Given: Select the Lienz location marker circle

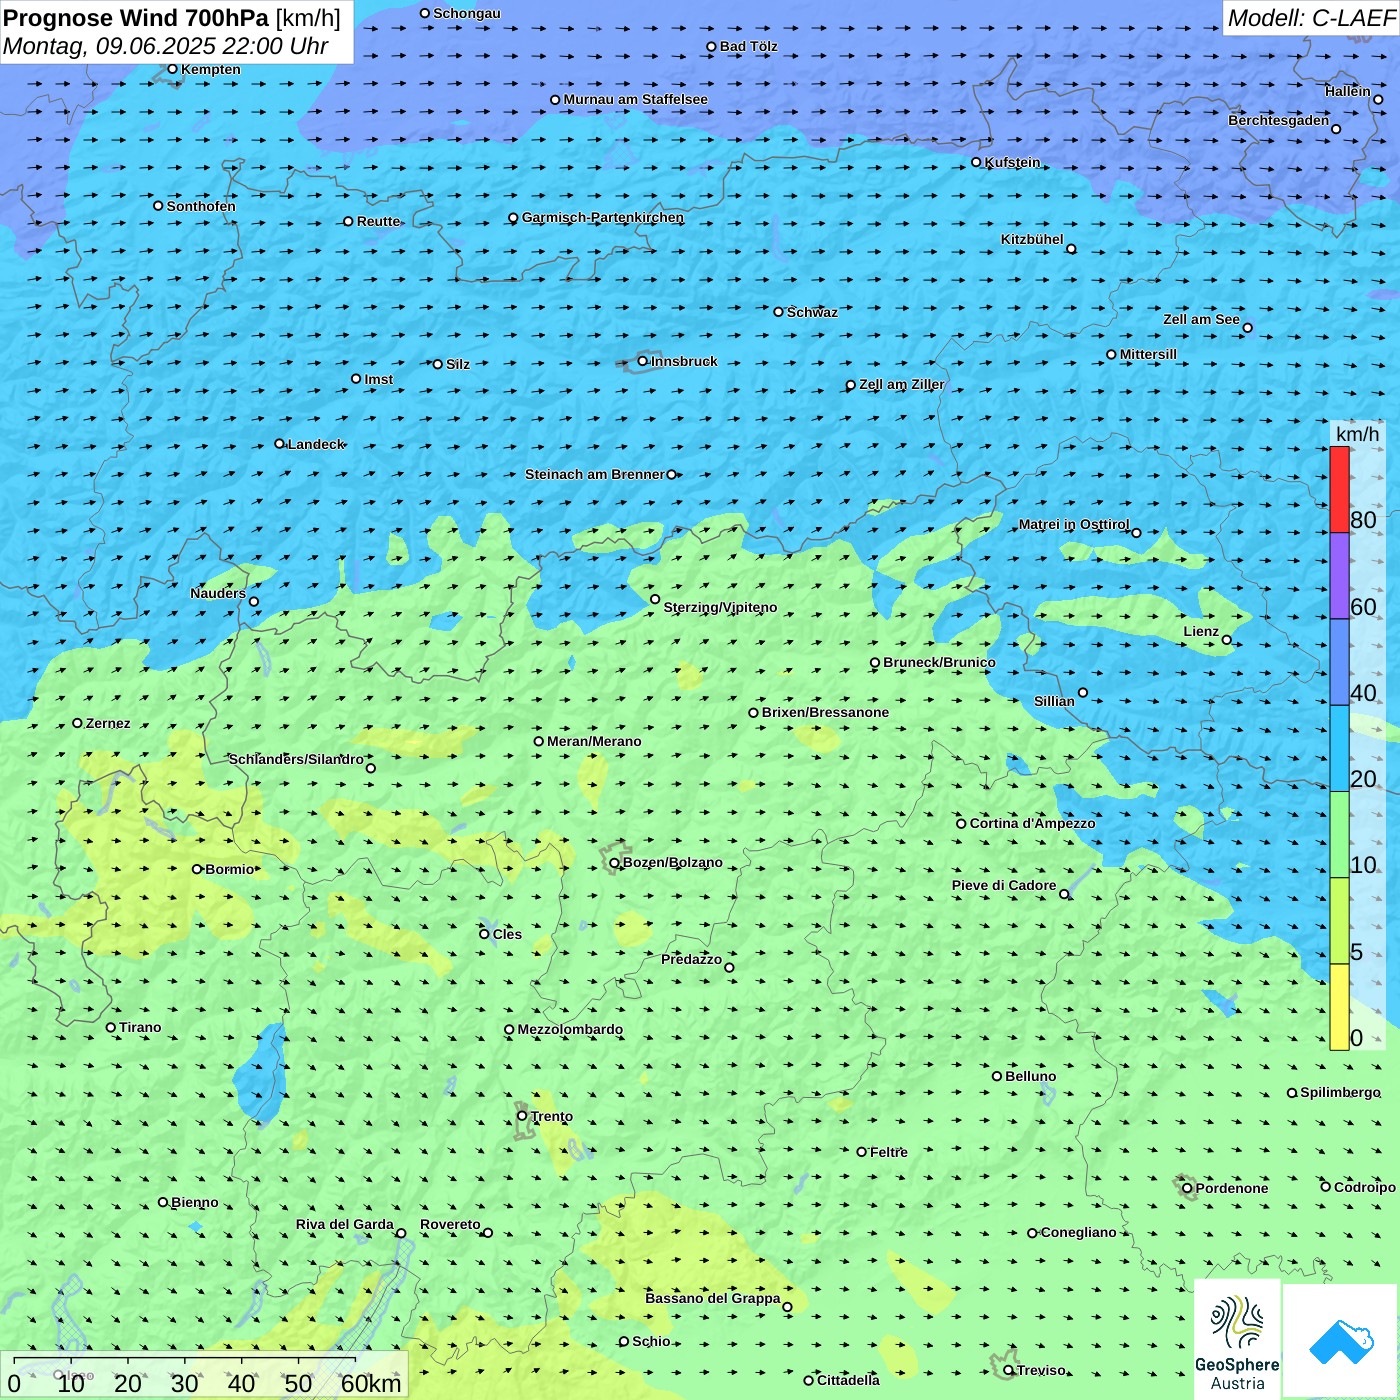Looking at the screenshot, I should click(1227, 640).
